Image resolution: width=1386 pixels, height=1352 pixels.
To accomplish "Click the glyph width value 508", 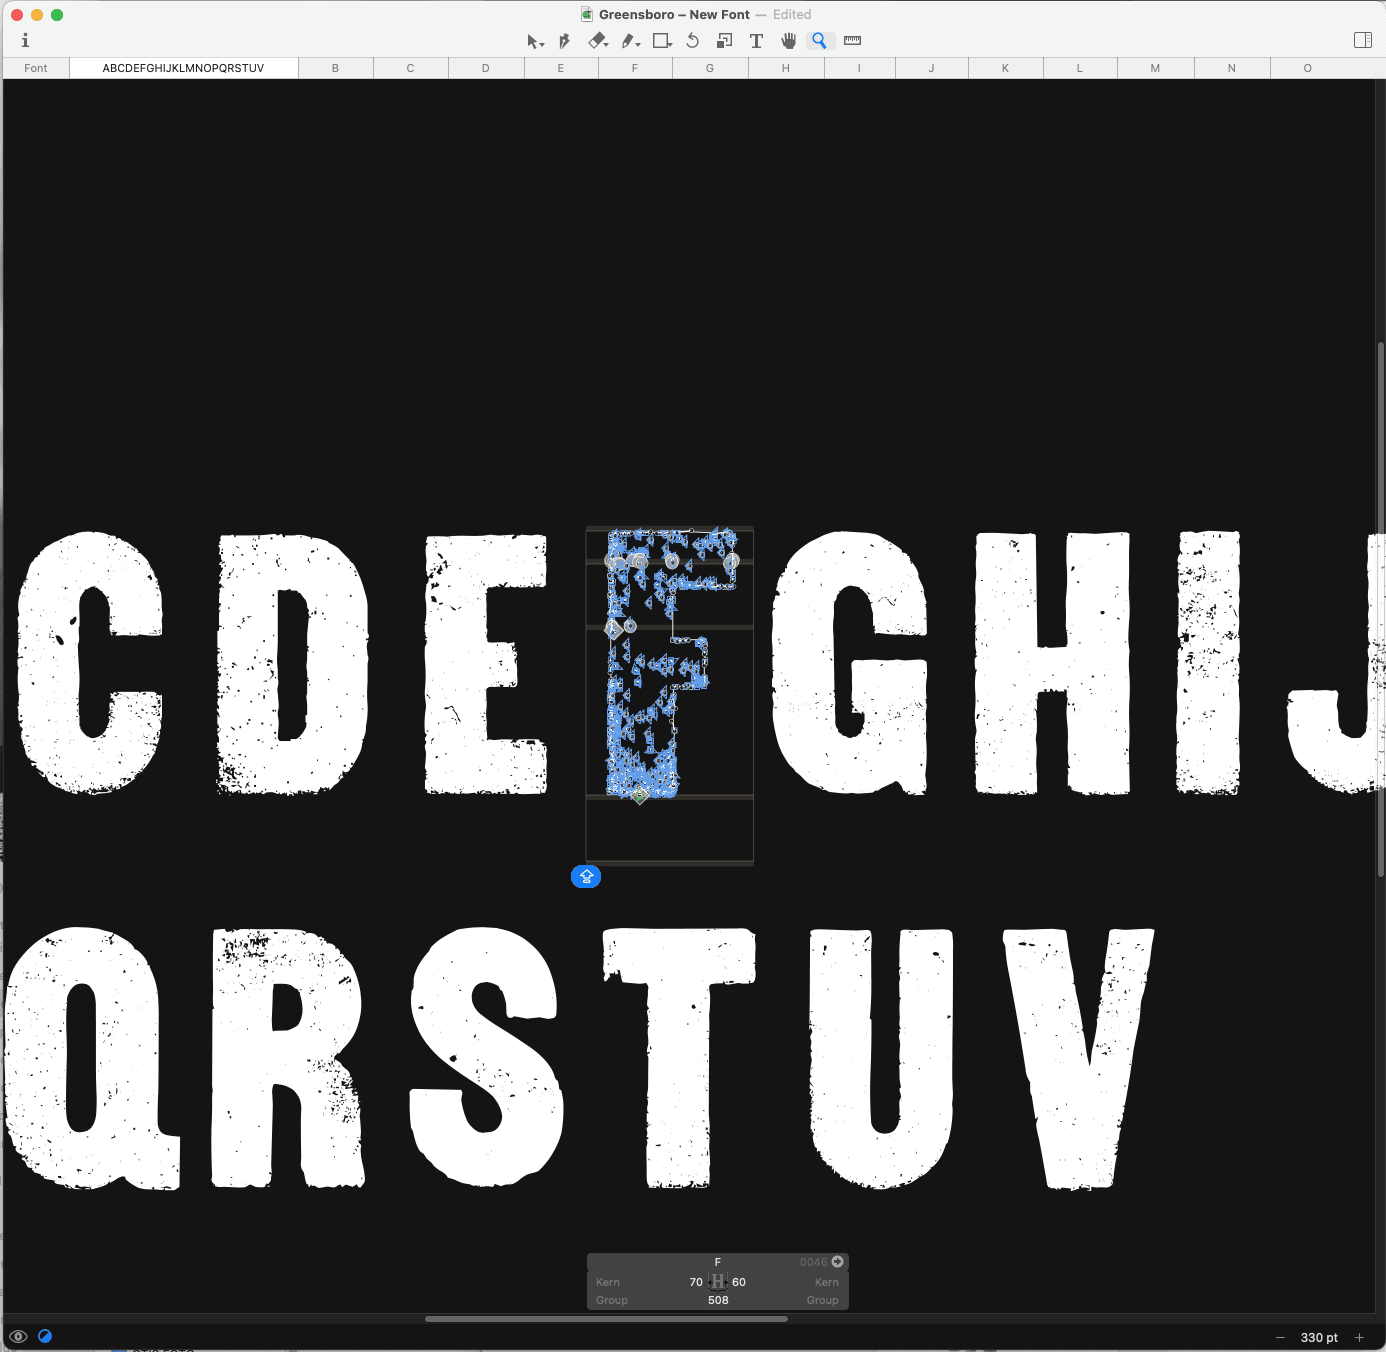I will click(718, 1300).
